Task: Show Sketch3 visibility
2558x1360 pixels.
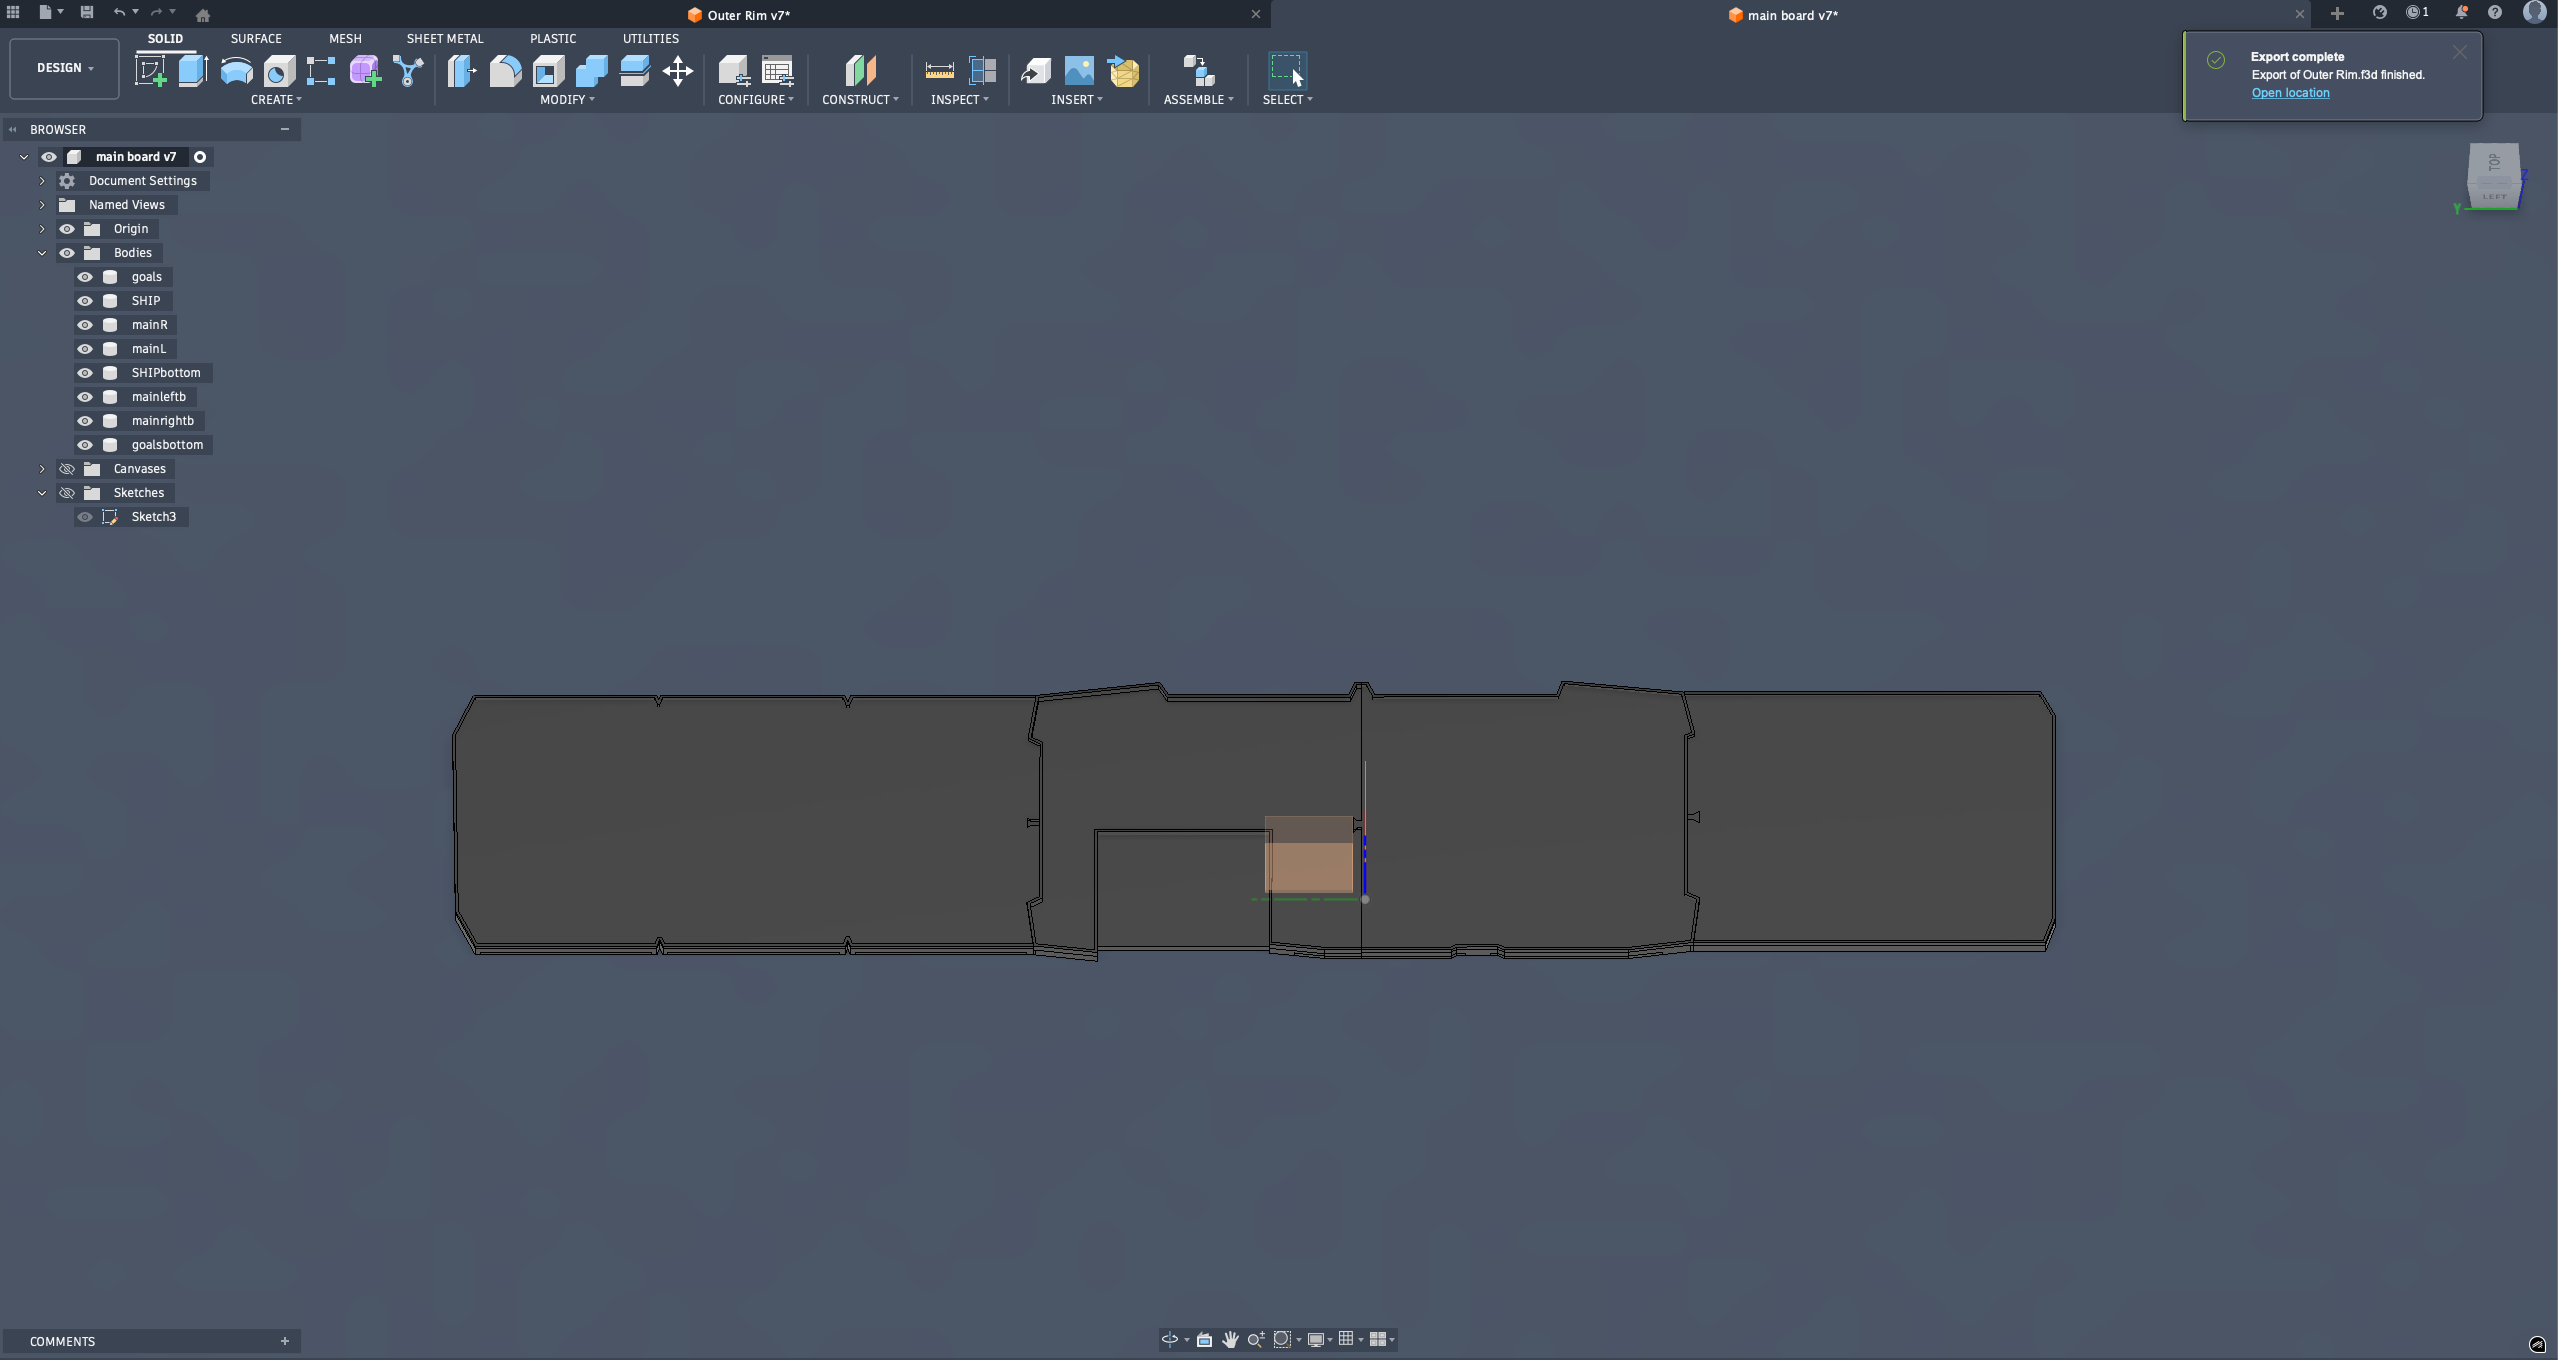Action: pyautogui.click(x=85, y=517)
